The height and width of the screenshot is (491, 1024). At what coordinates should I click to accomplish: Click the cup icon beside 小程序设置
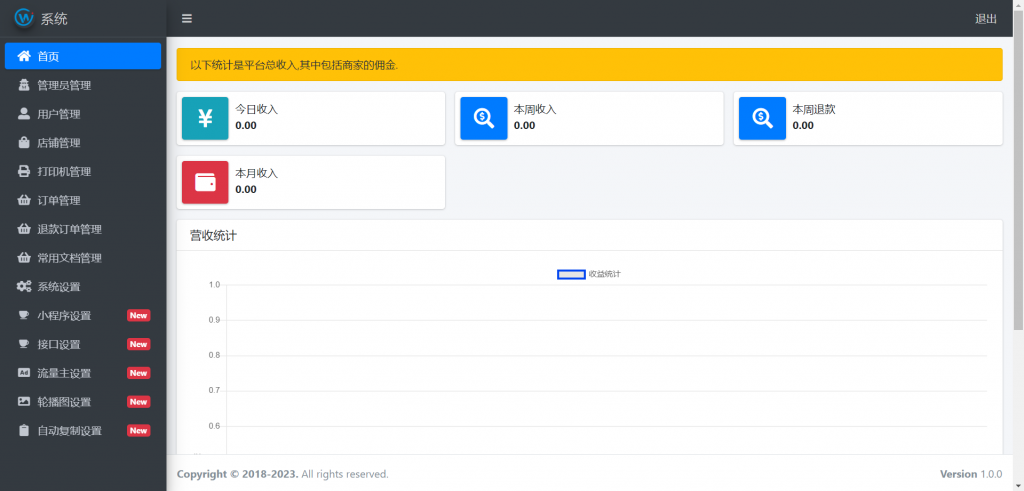[x=24, y=315]
